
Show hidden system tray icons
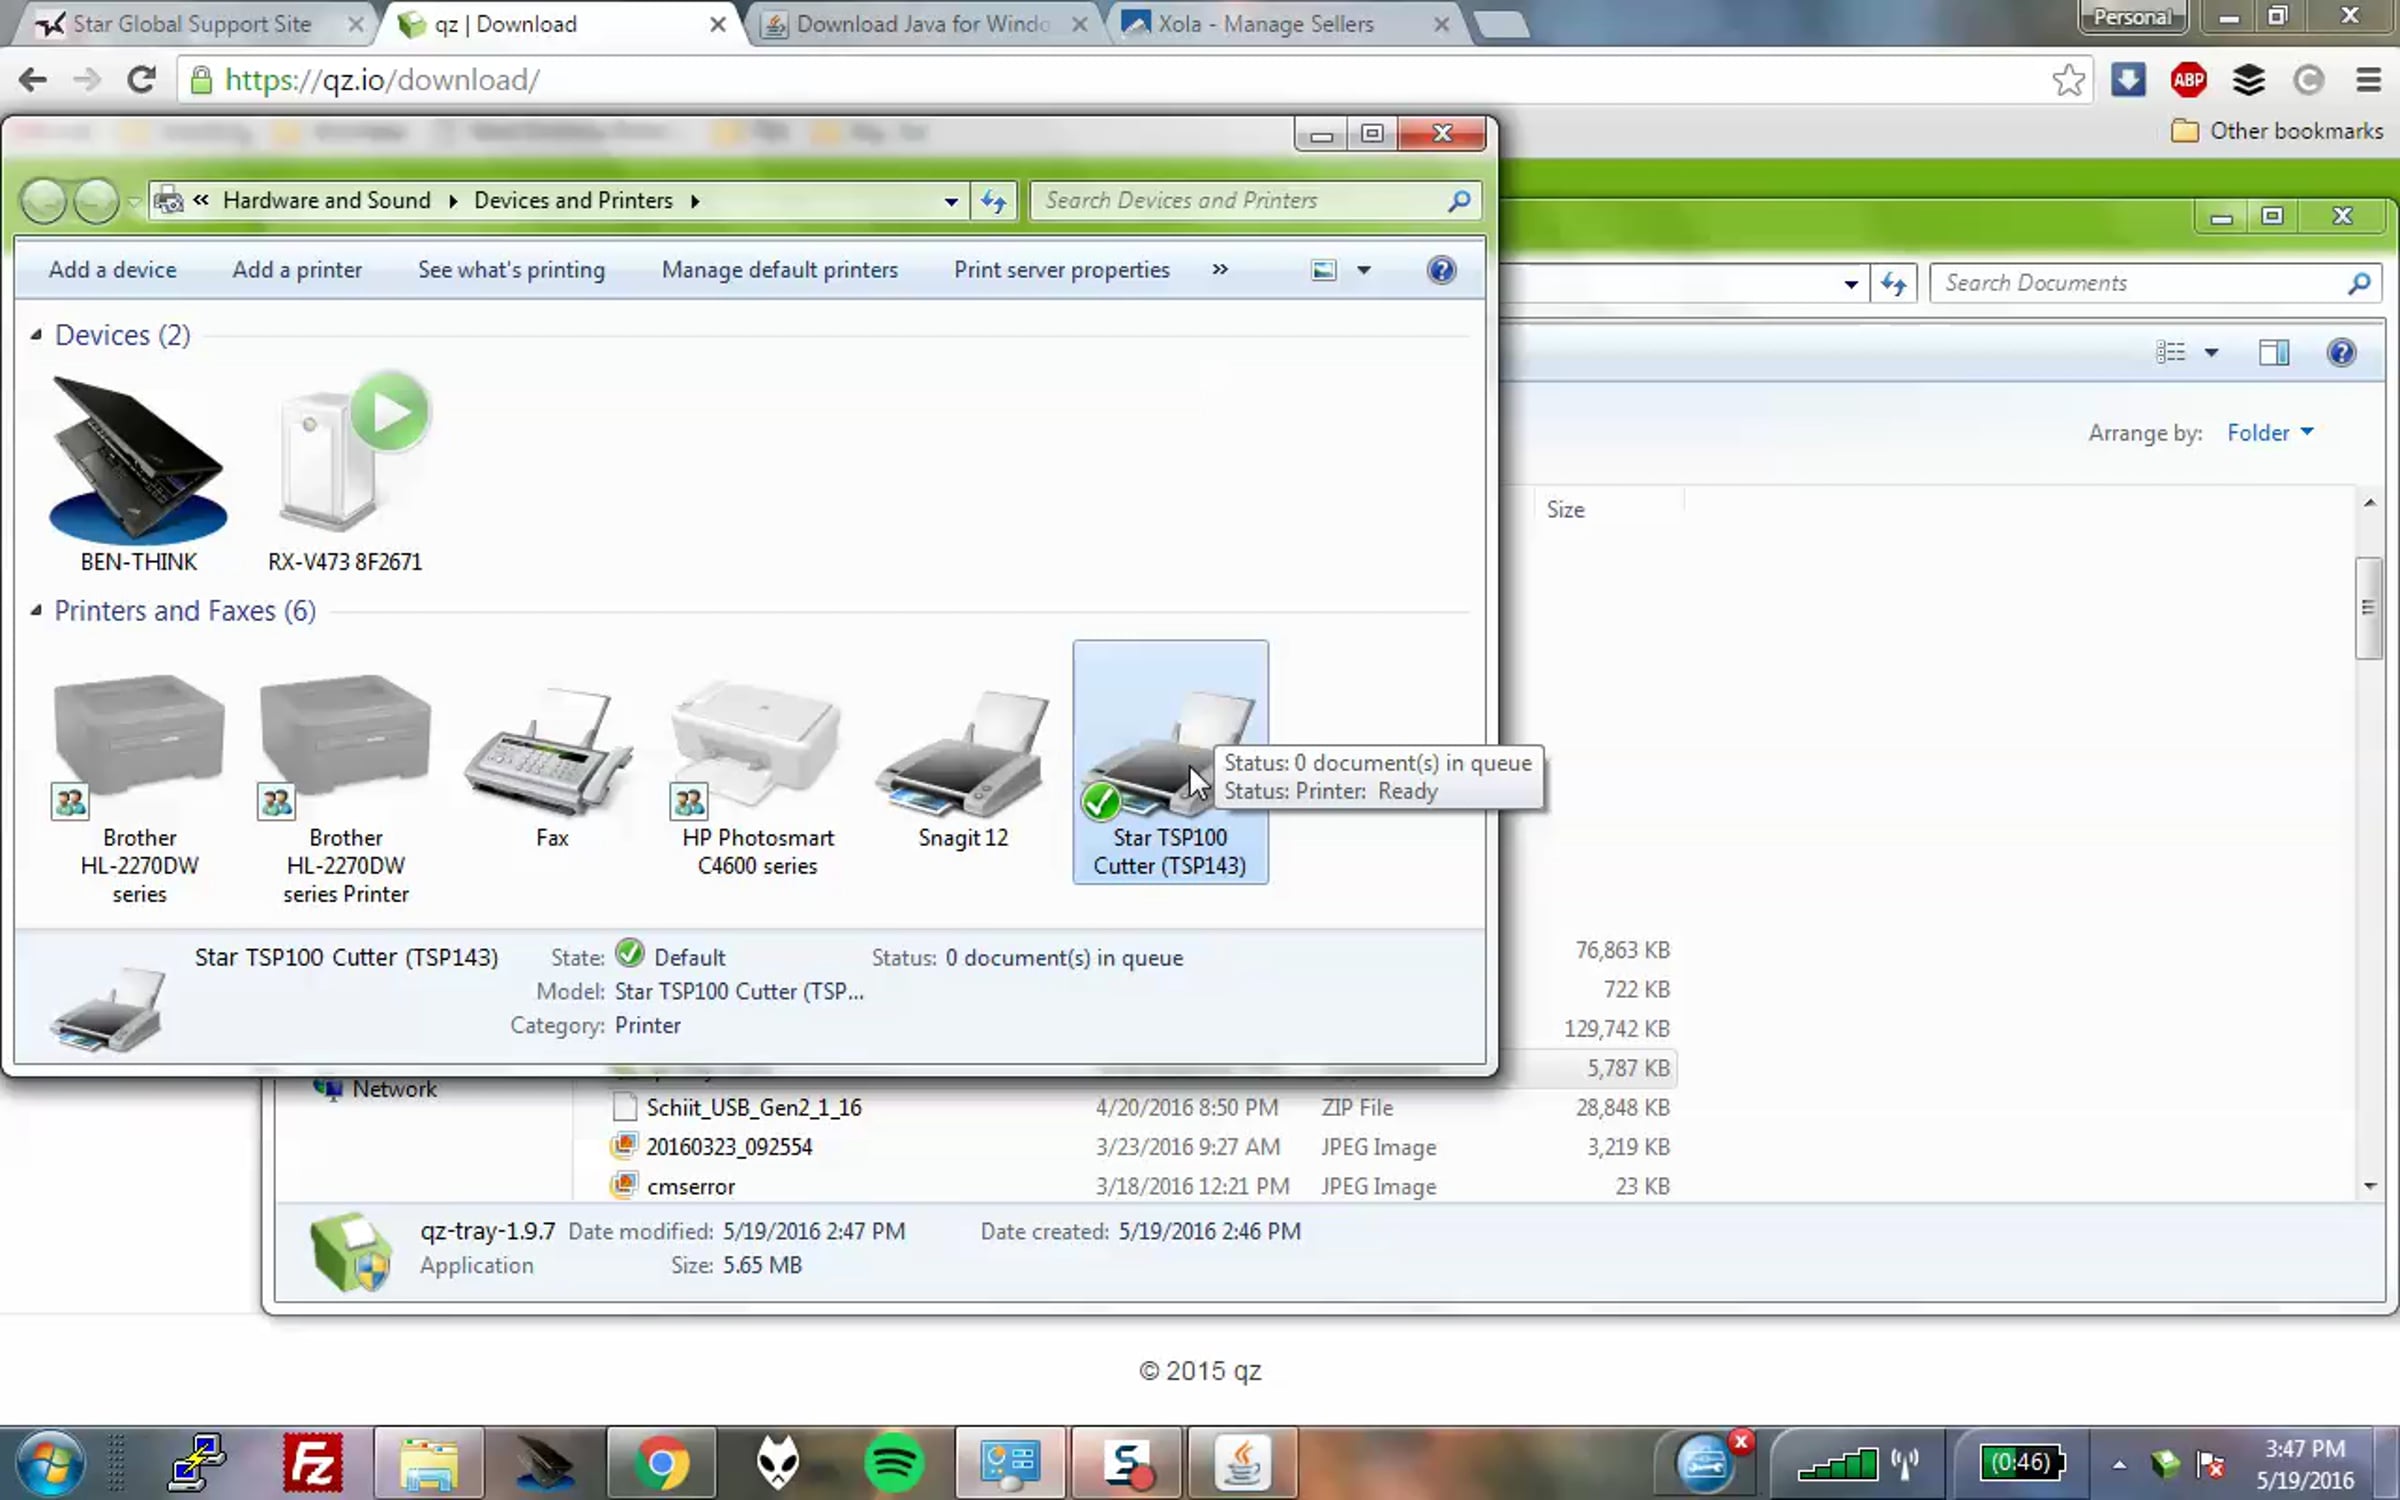coord(2118,1465)
